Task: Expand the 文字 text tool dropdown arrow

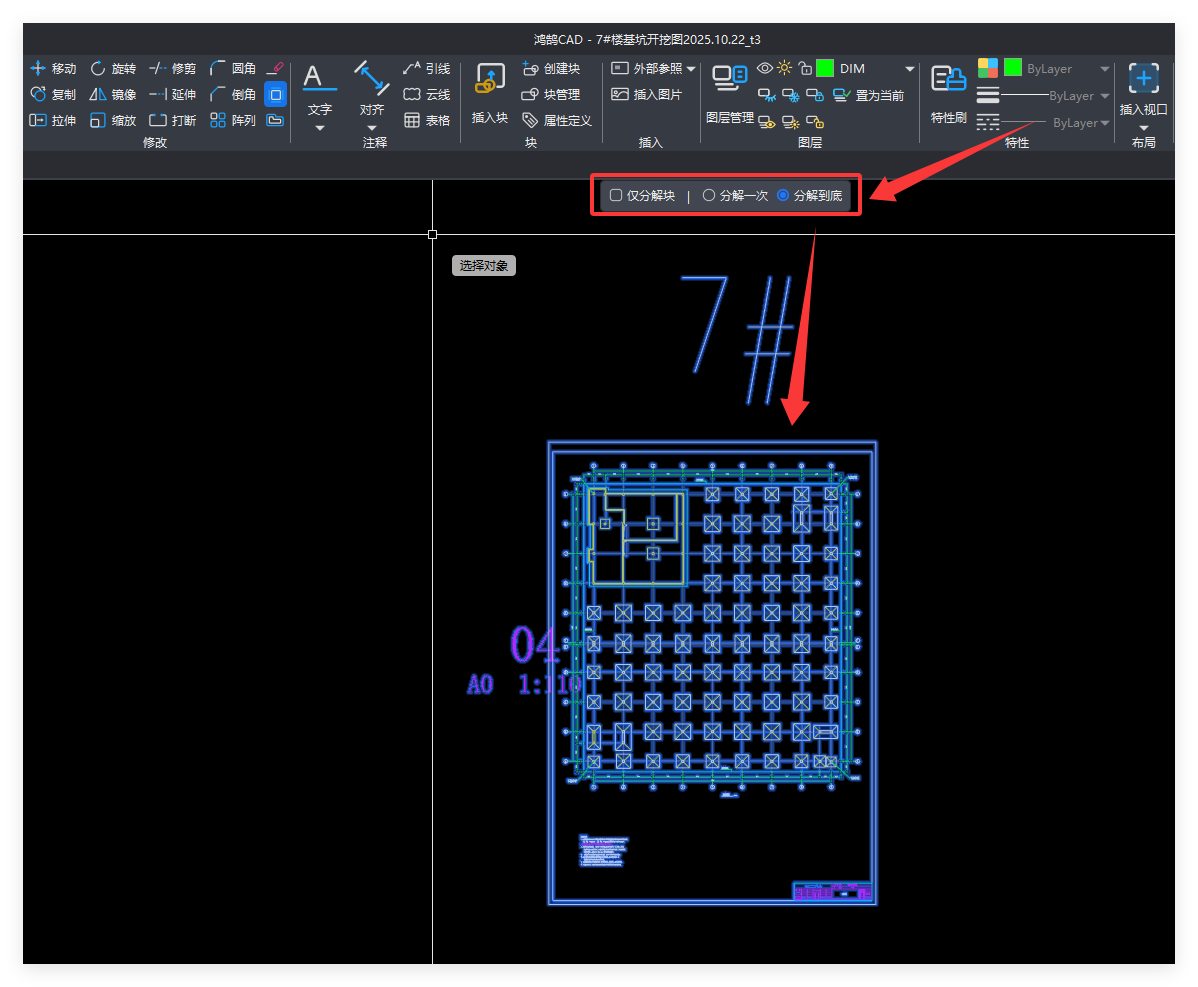Action: coord(320,128)
